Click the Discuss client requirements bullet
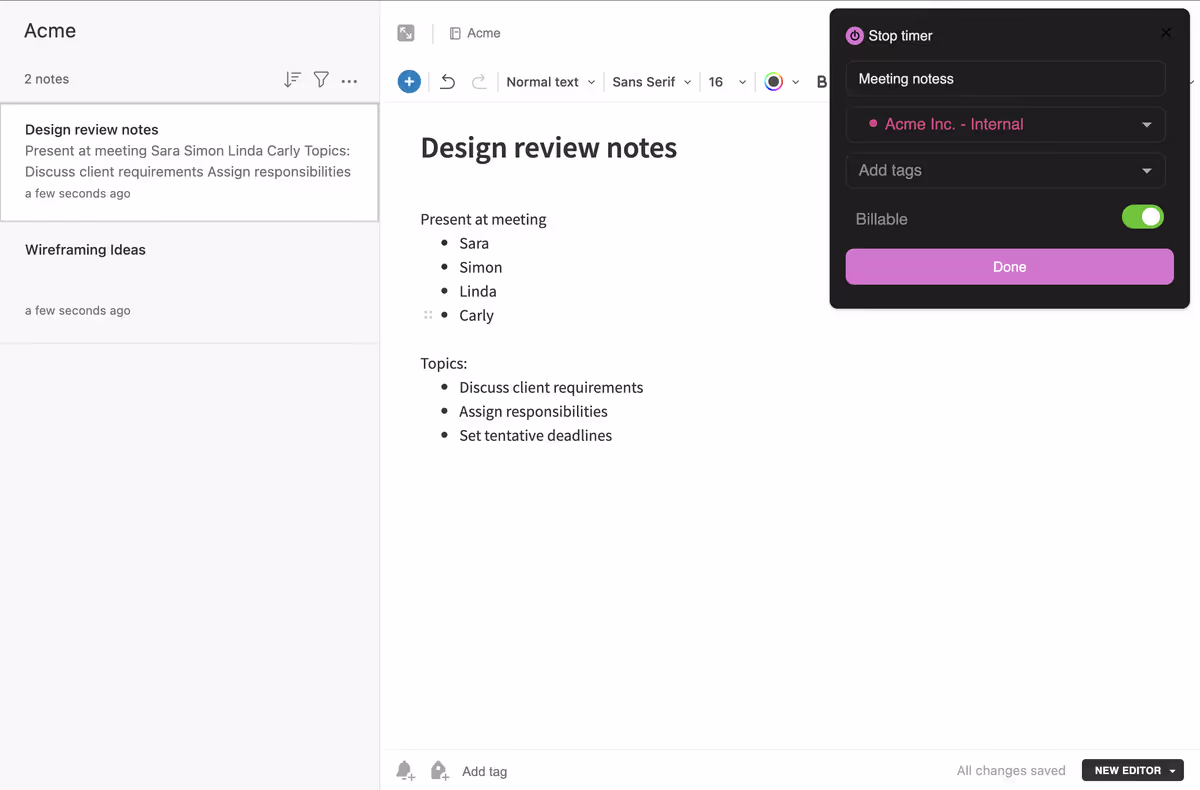1200x790 pixels. [551, 387]
